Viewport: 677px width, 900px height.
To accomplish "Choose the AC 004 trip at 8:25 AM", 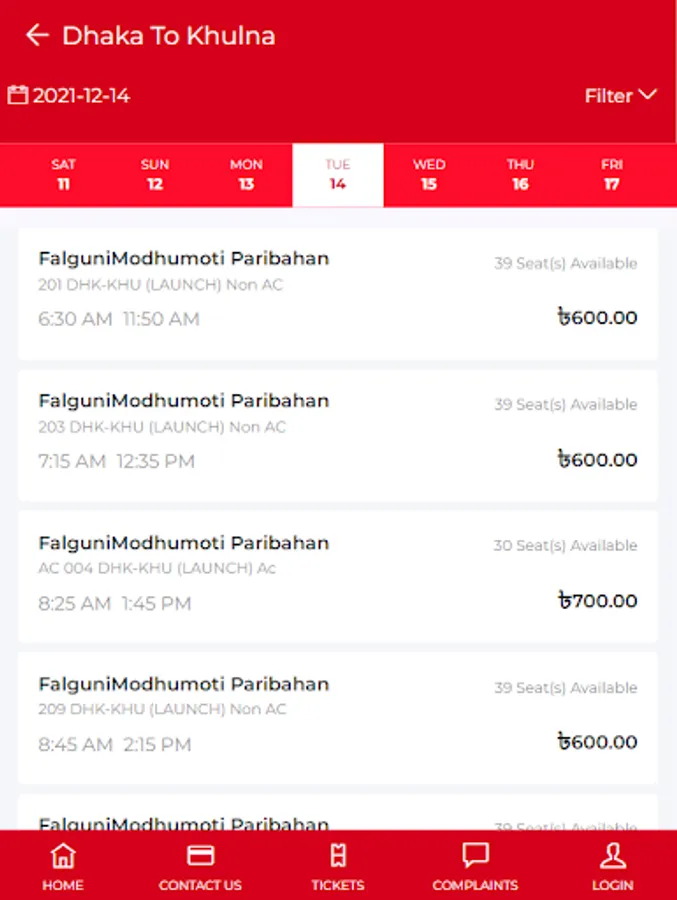I will [338, 577].
